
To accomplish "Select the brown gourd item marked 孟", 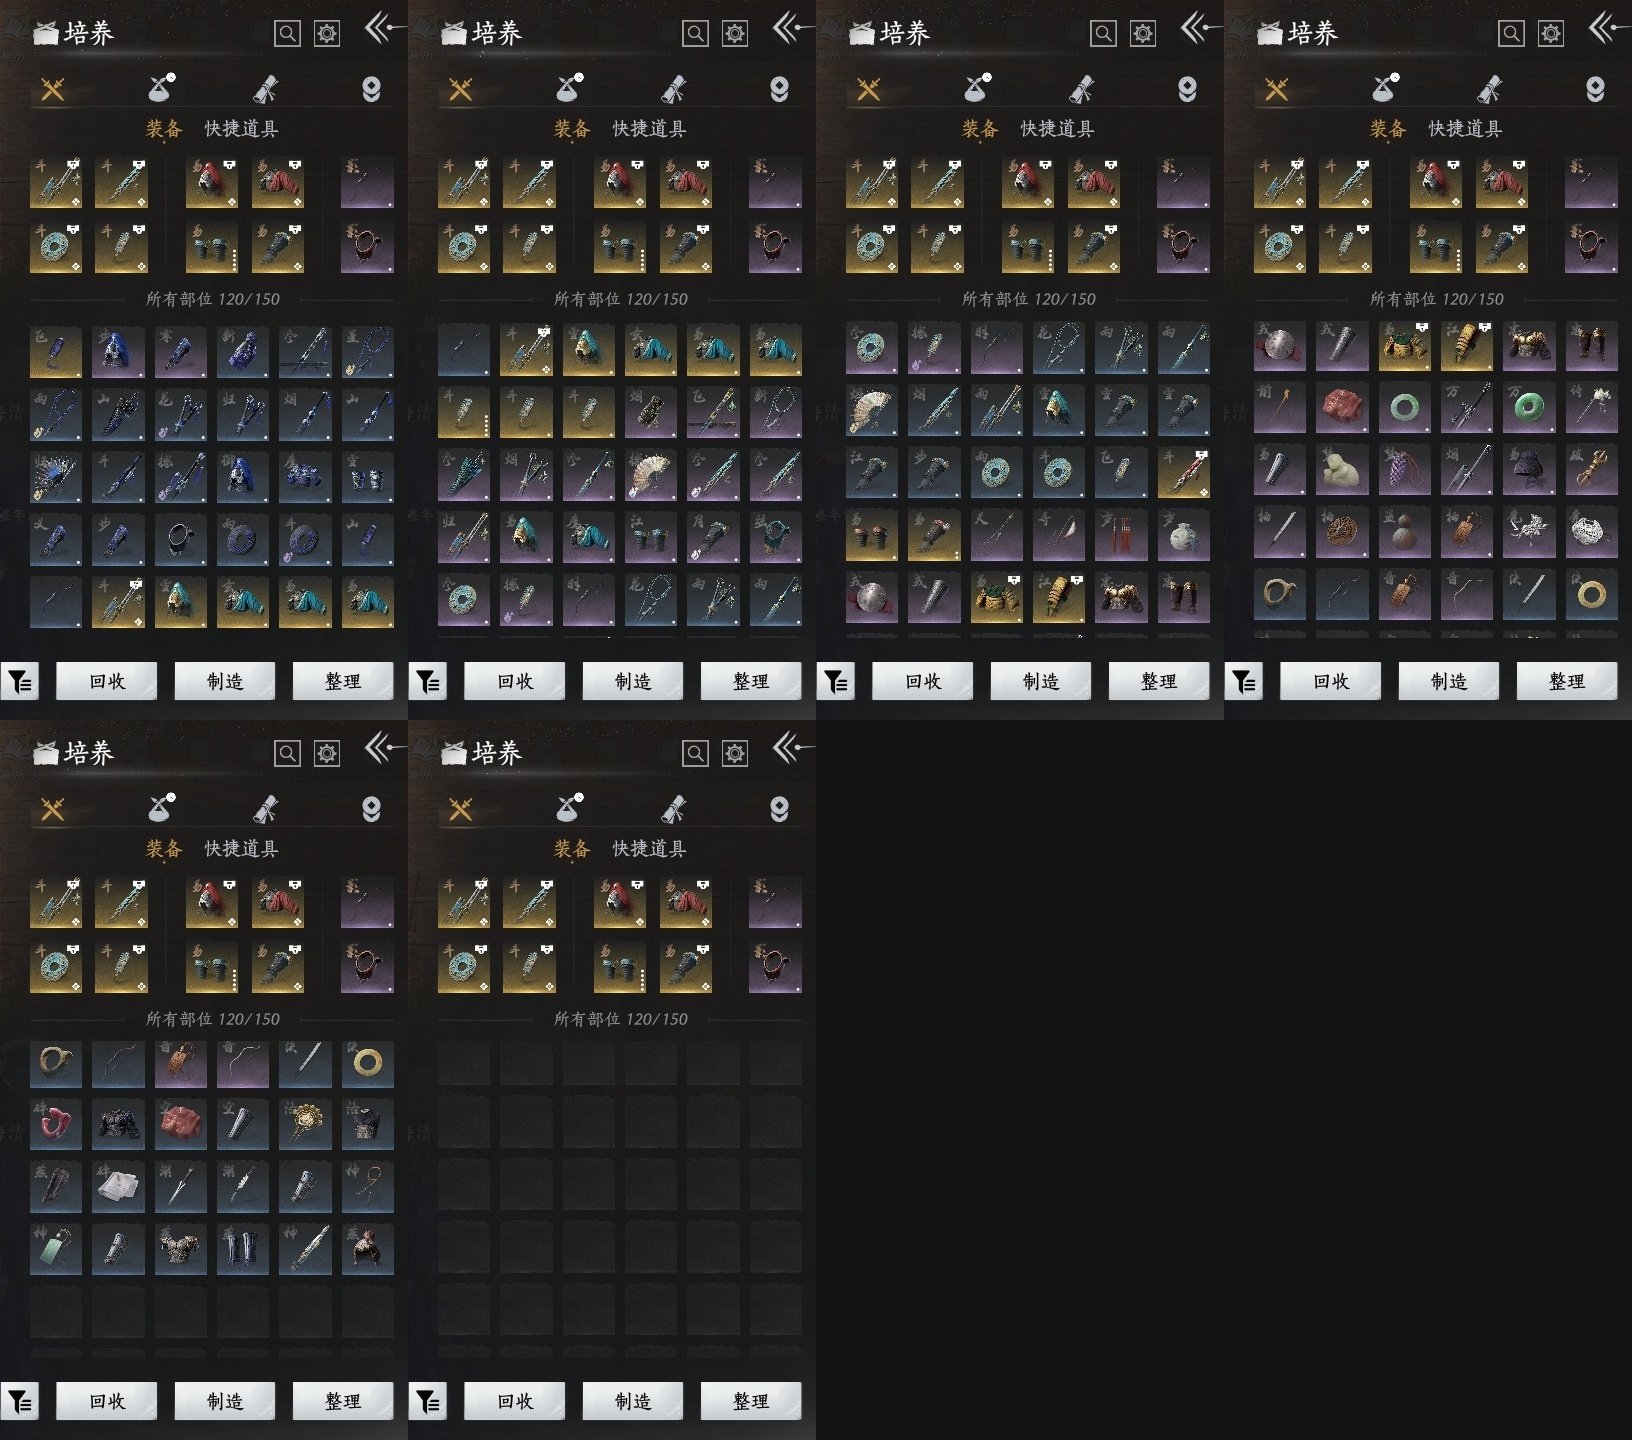I will pyautogui.click(x=1404, y=532).
